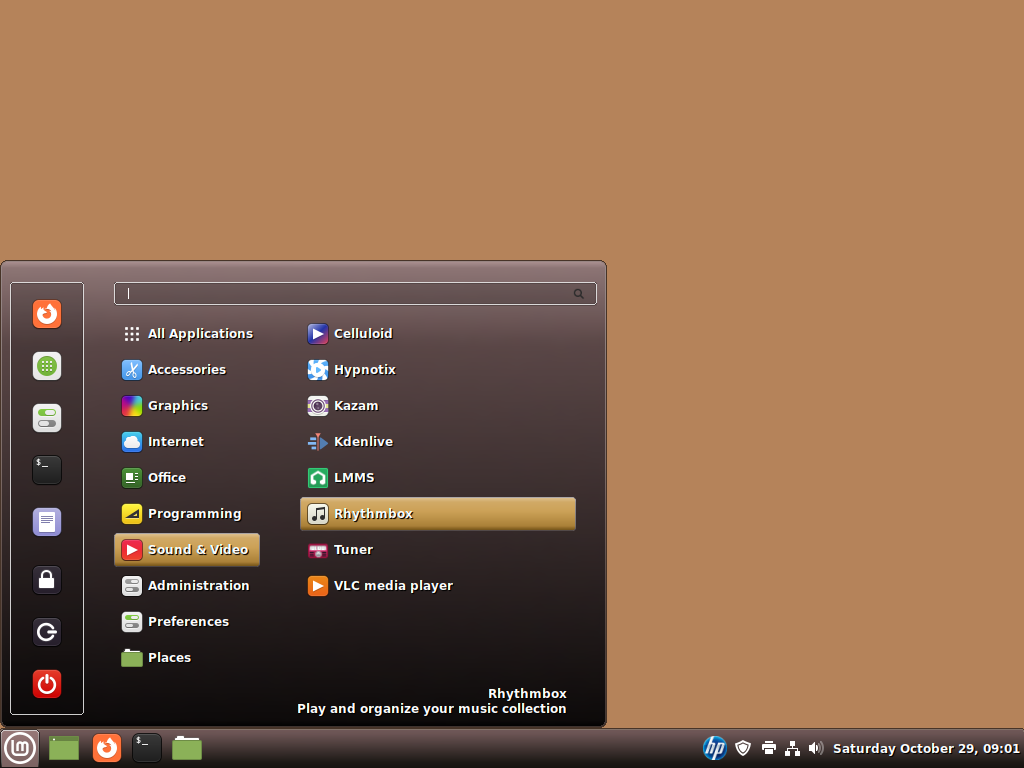Screen dimensions: 1024x768
Task: Click the Linux Mint menu button
Action: (20, 748)
